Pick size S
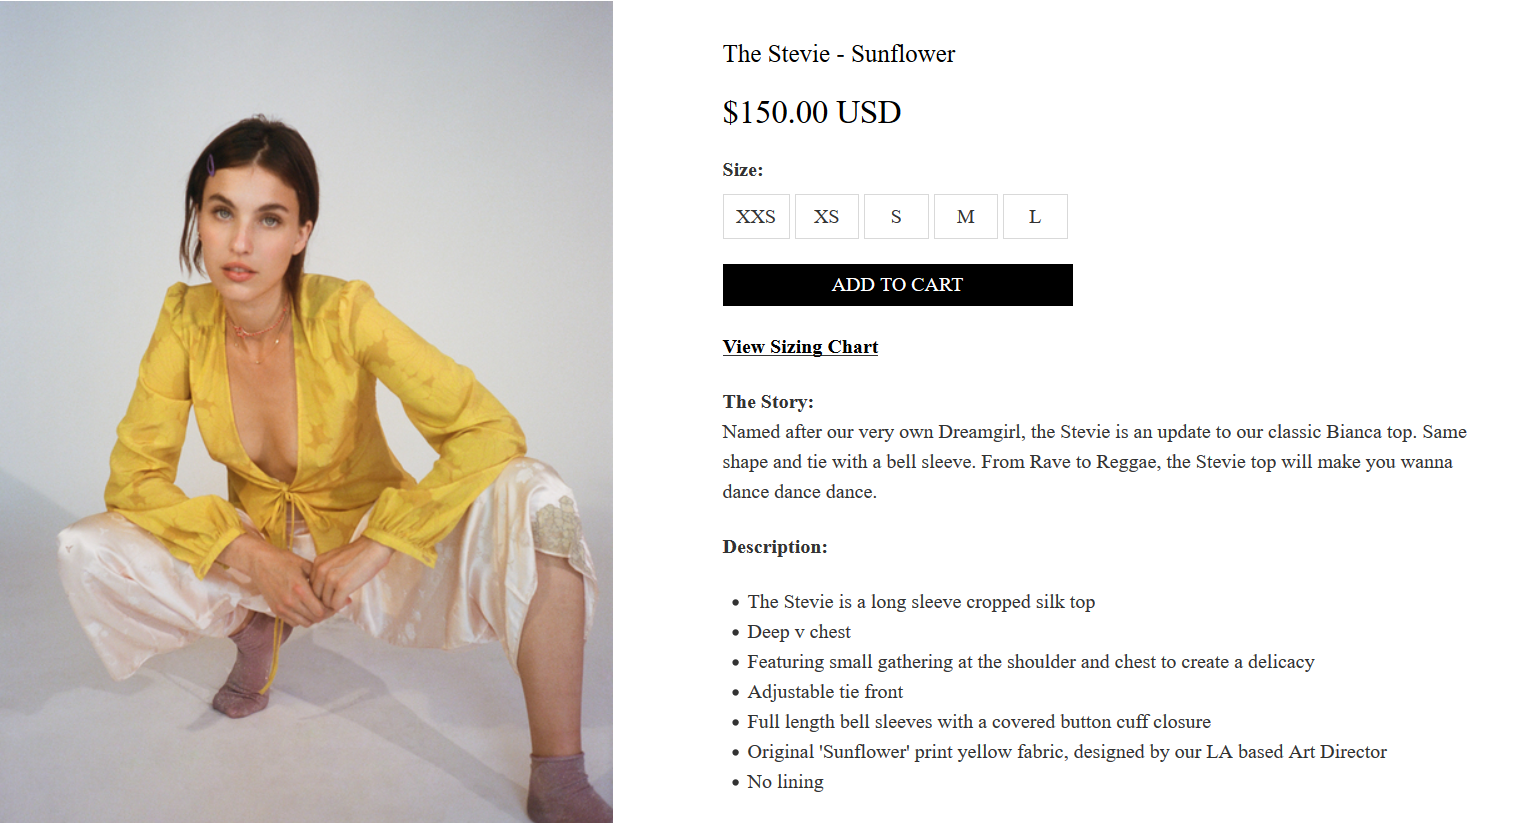 896,216
